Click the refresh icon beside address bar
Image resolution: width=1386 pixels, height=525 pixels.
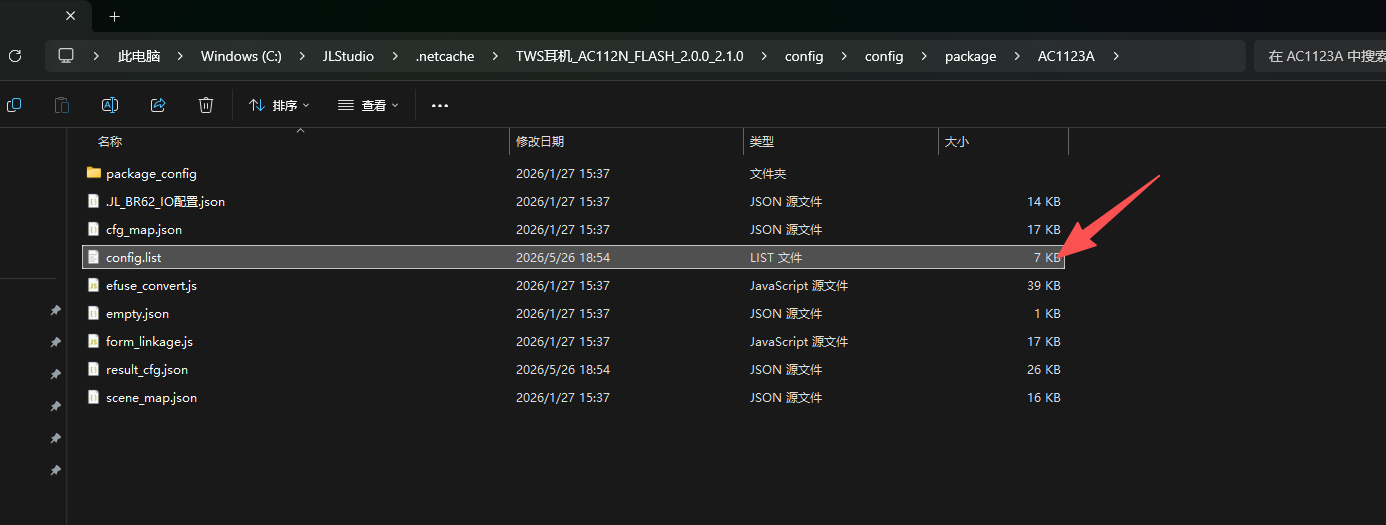pyautogui.click(x=14, y=56)
